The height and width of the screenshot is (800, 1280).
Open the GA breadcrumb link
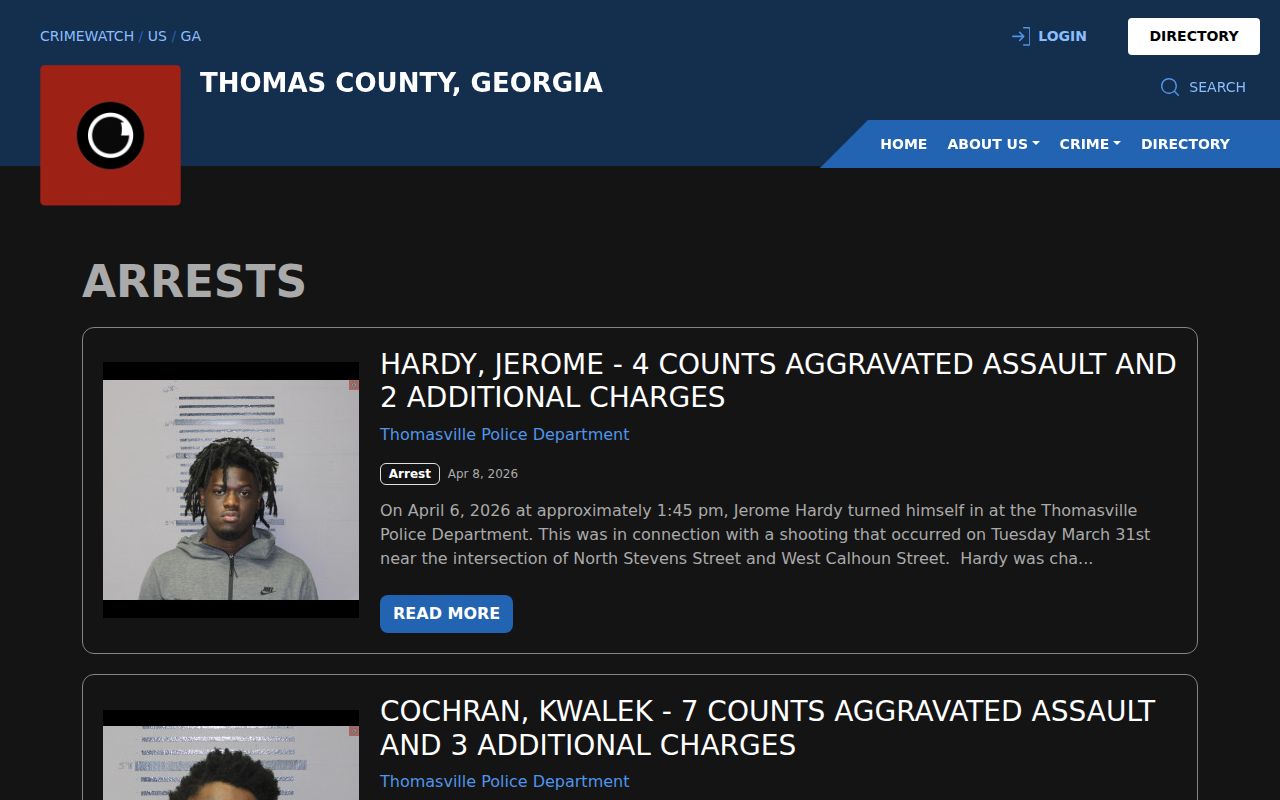pyautogui.click(x=190, y=36)
